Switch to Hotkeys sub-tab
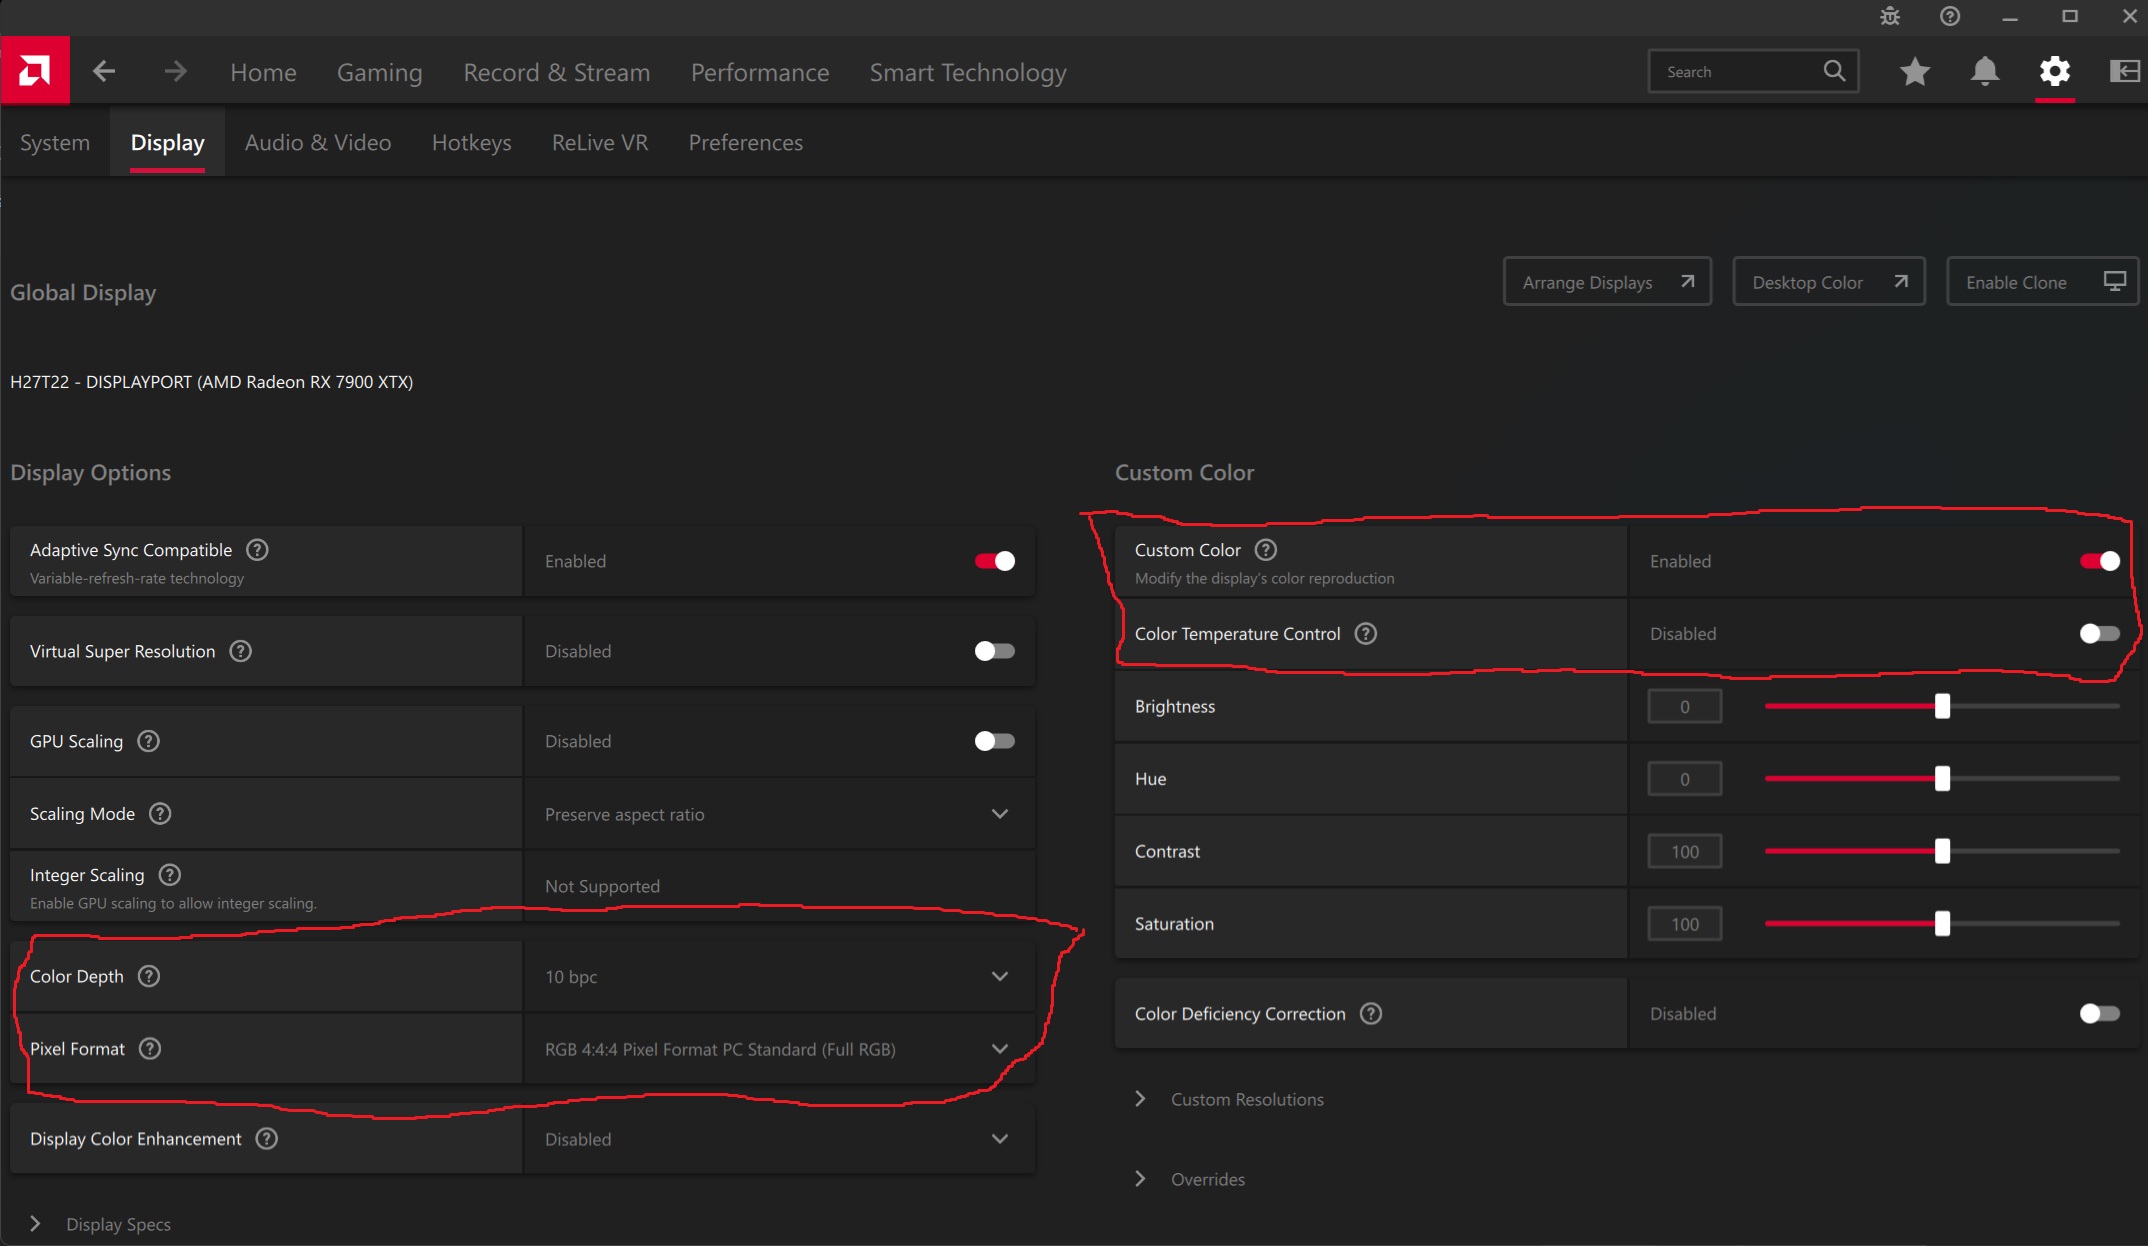The height and width of the screenshot is (1246, 2148). [472, 143]
